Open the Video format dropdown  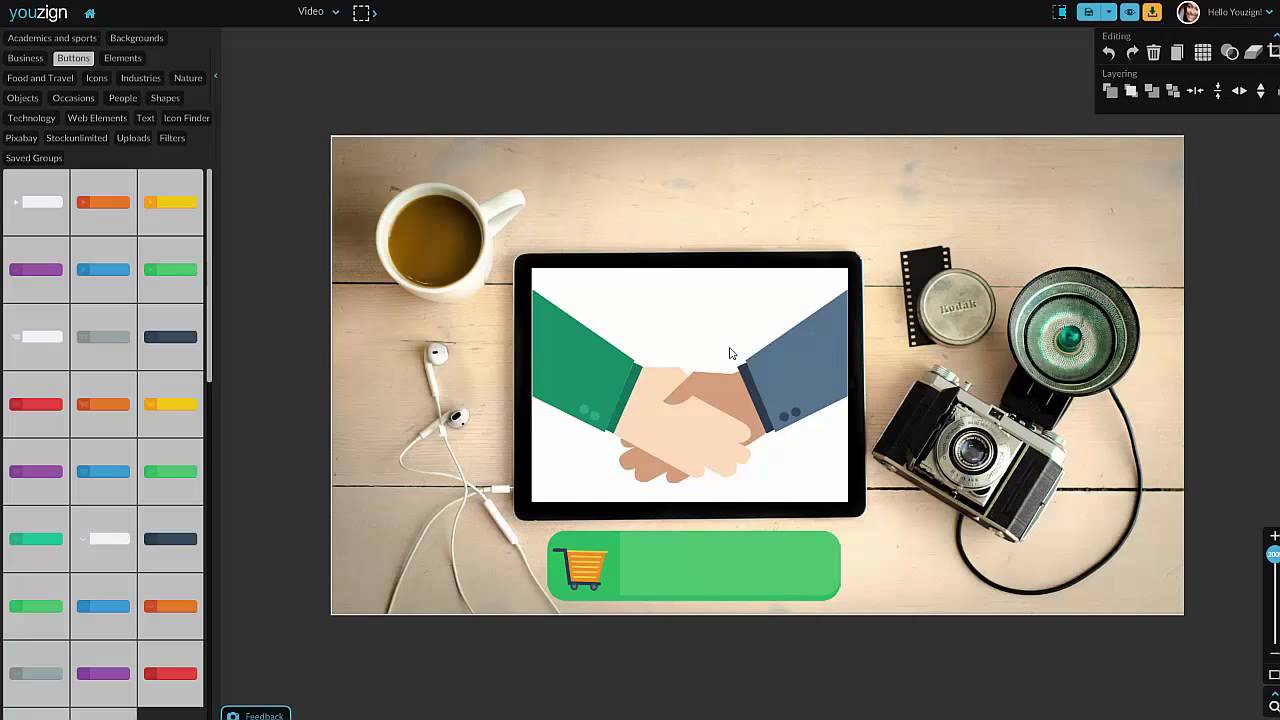pos(318,12)
